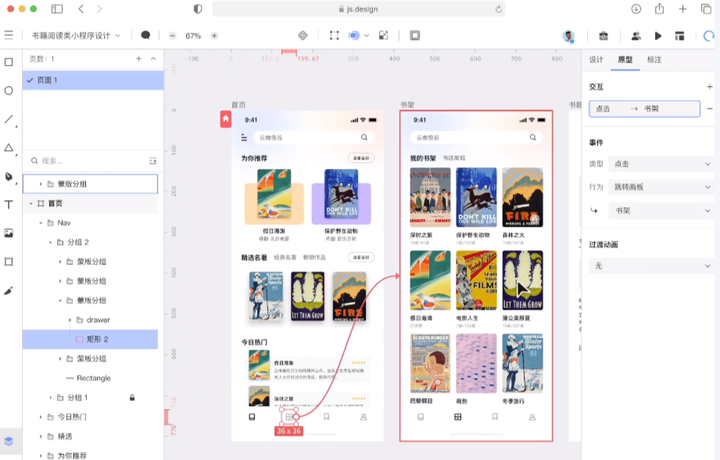This screenshot has width=720, height=460.
Task: Toggle the browser sidebar
Action: pos(57,9)
